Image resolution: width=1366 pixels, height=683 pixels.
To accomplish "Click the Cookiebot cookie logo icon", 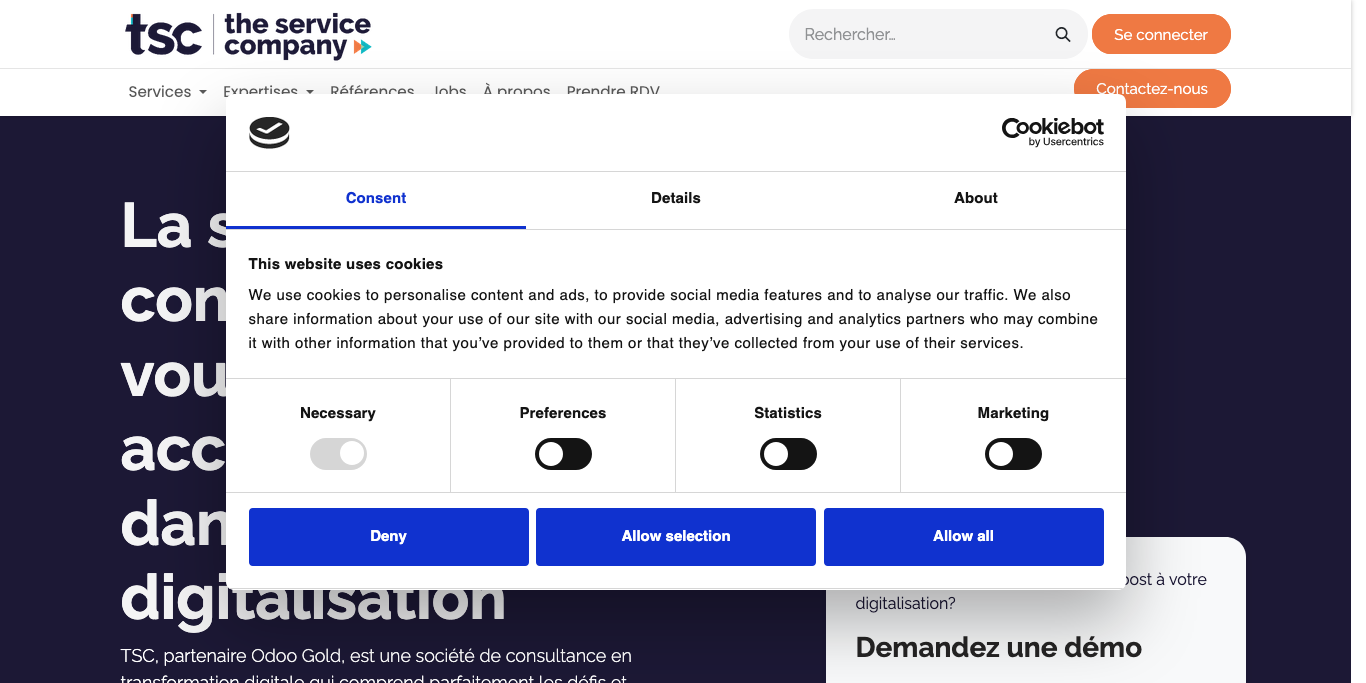I will [x=269, y=132].
